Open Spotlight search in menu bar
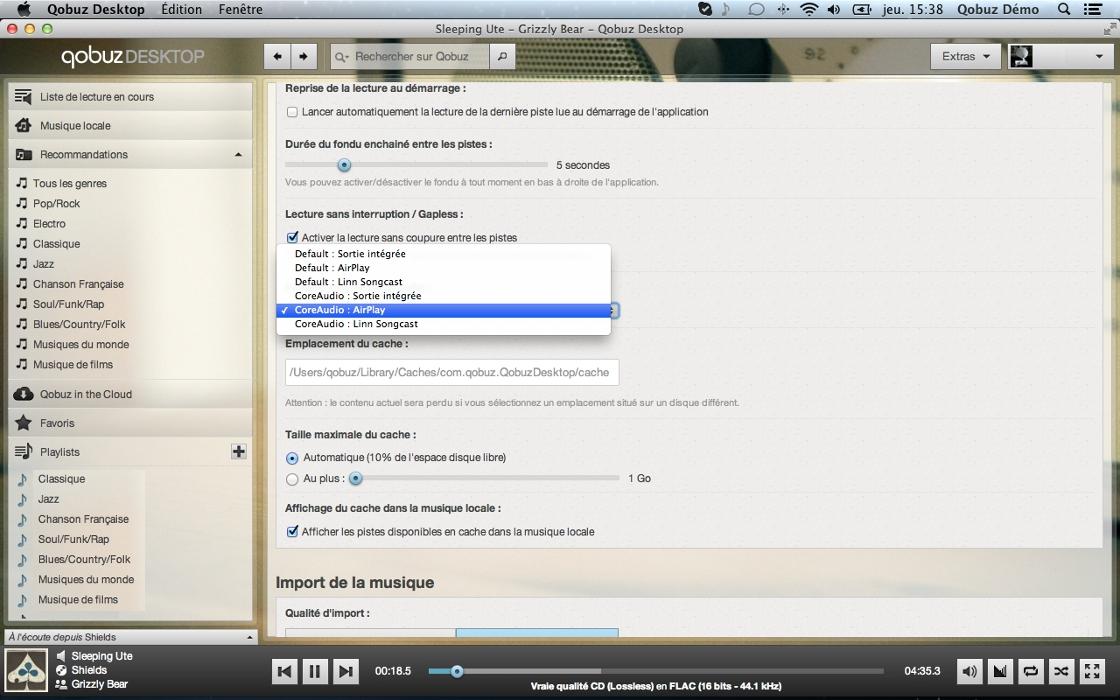This screenshot has height=700, width=1120. point(1064,9)
